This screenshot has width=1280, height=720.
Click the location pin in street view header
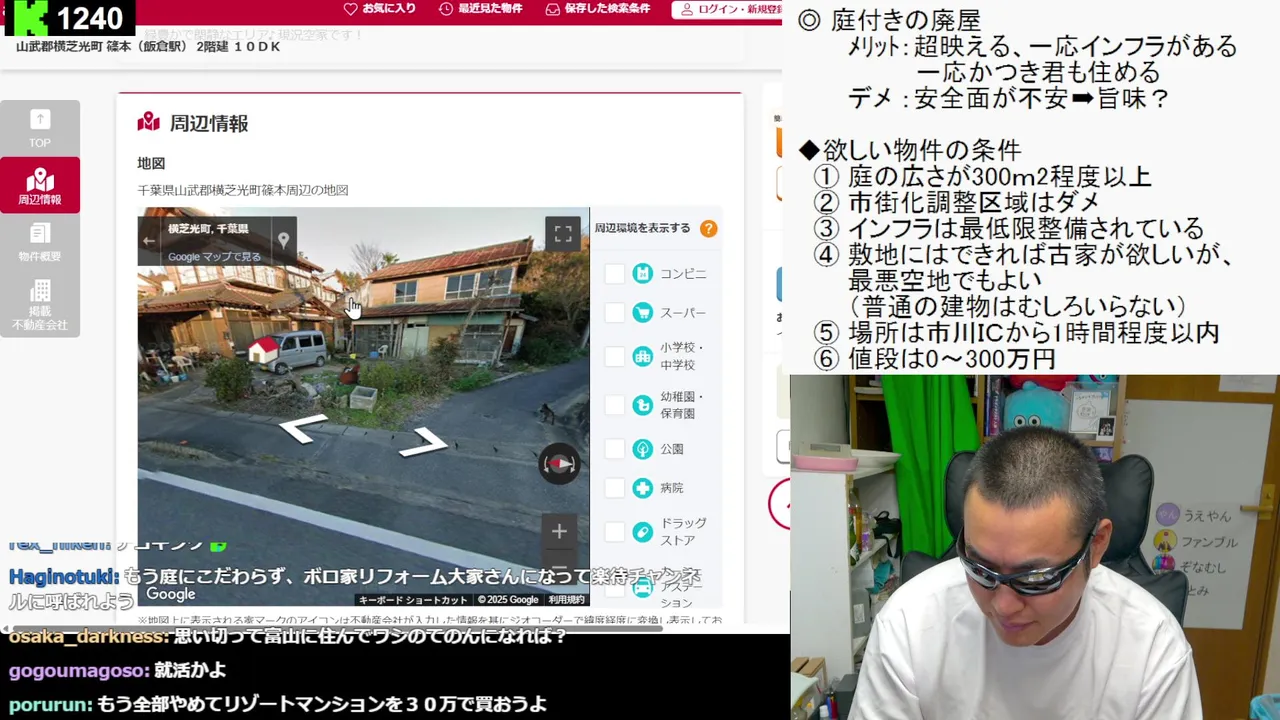click(x=283, y=240)
